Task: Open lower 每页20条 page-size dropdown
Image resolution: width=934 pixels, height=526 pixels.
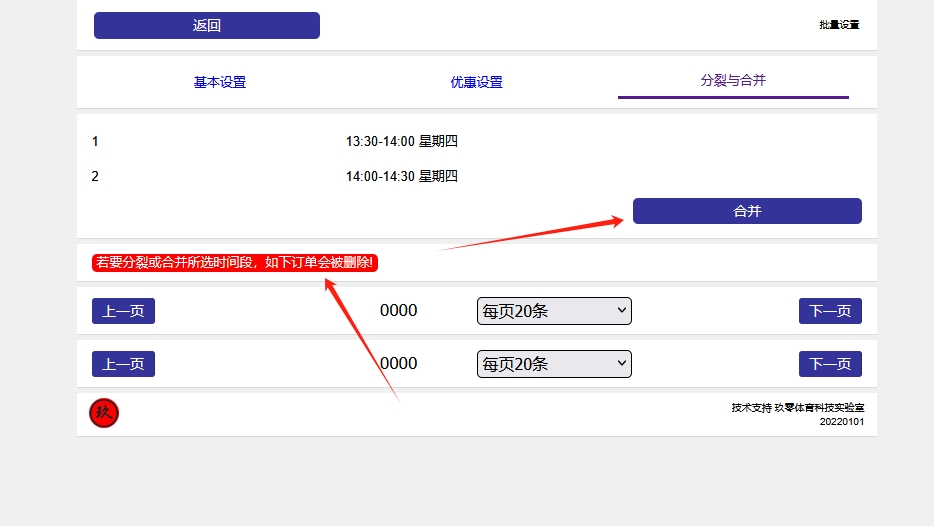Action: (554, 364)
